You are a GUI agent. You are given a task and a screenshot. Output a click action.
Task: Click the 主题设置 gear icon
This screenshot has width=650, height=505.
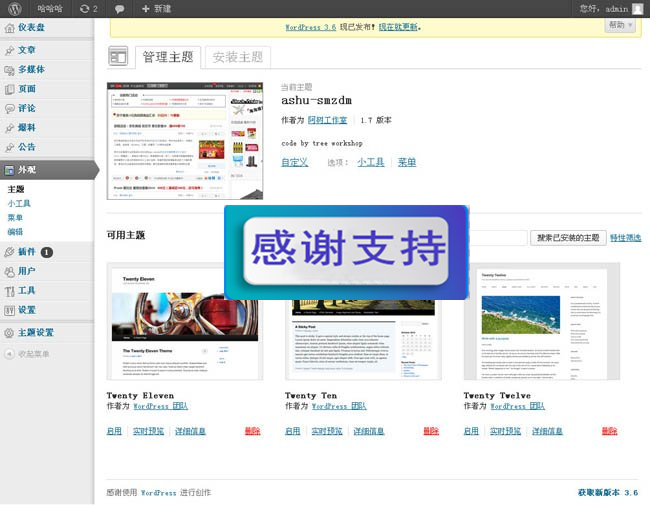click(9, 333)
